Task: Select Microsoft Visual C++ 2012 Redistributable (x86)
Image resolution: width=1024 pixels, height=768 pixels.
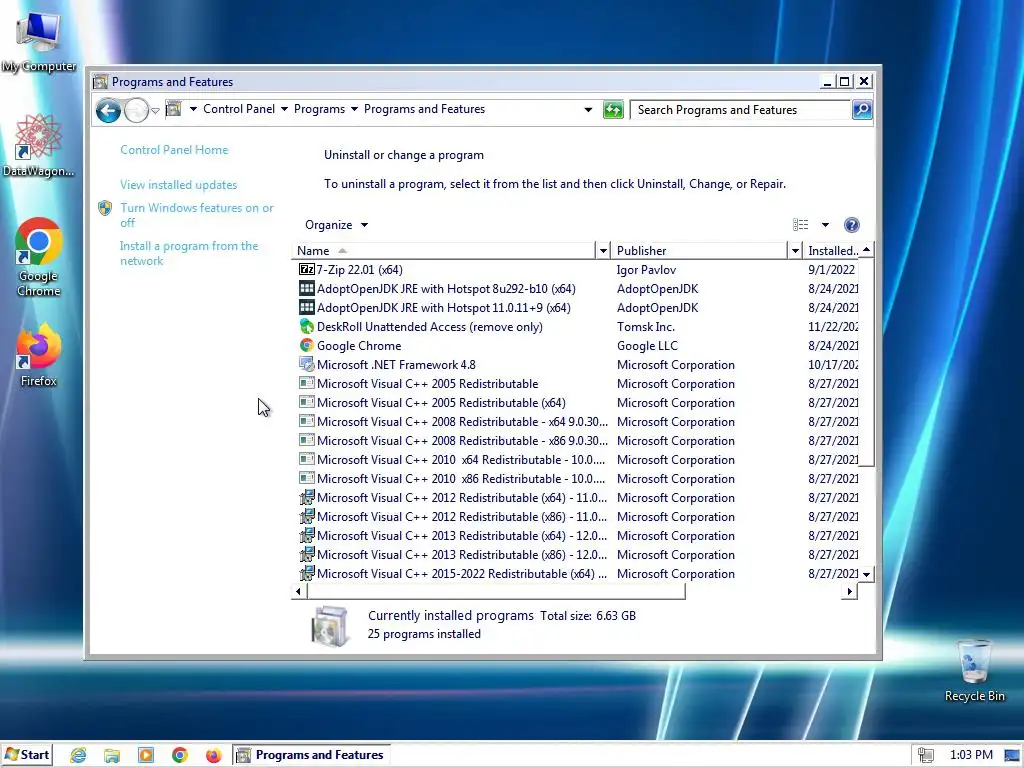Action: 575,516
